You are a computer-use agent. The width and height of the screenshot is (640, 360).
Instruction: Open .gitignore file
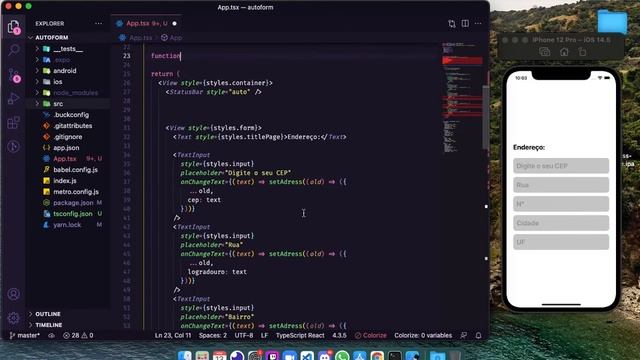[68, 137]
